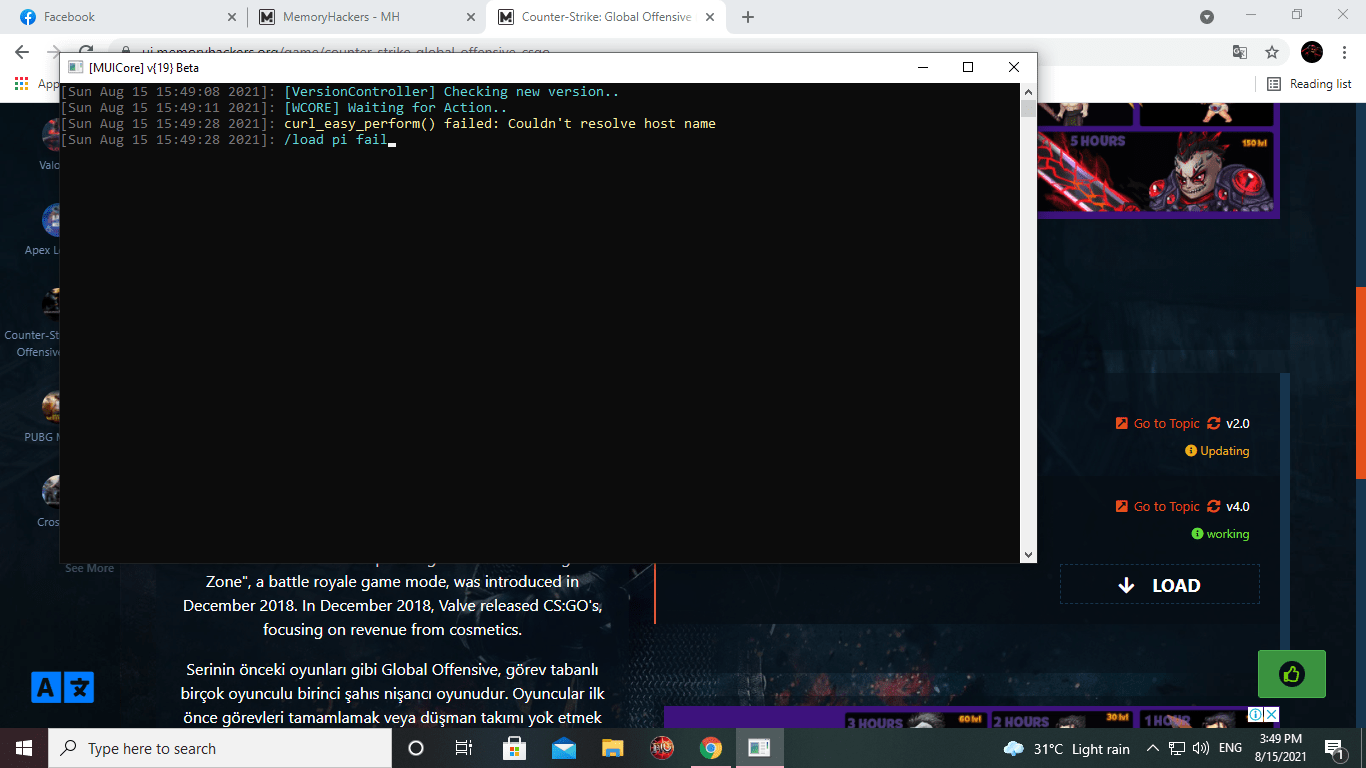This screenshot has width=1366, height=768.
Task: Open Chrome's three-dot menu
Action: pyautogui.click(x=1345, y=52)
